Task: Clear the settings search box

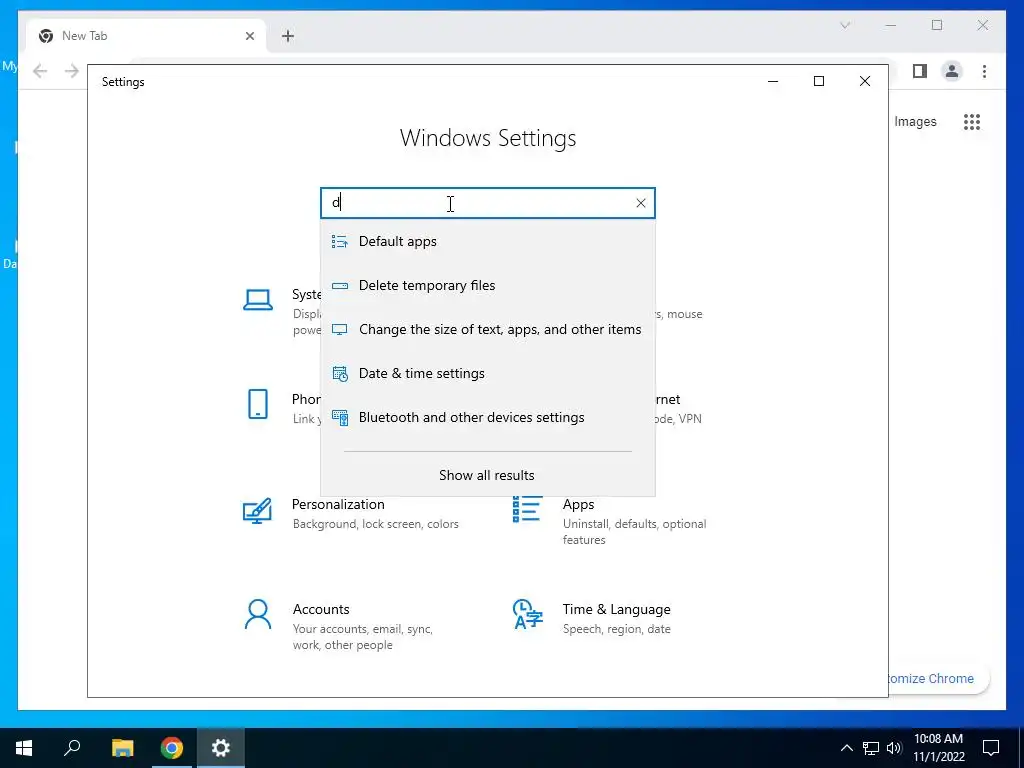Action: click(x=641, y=203)
